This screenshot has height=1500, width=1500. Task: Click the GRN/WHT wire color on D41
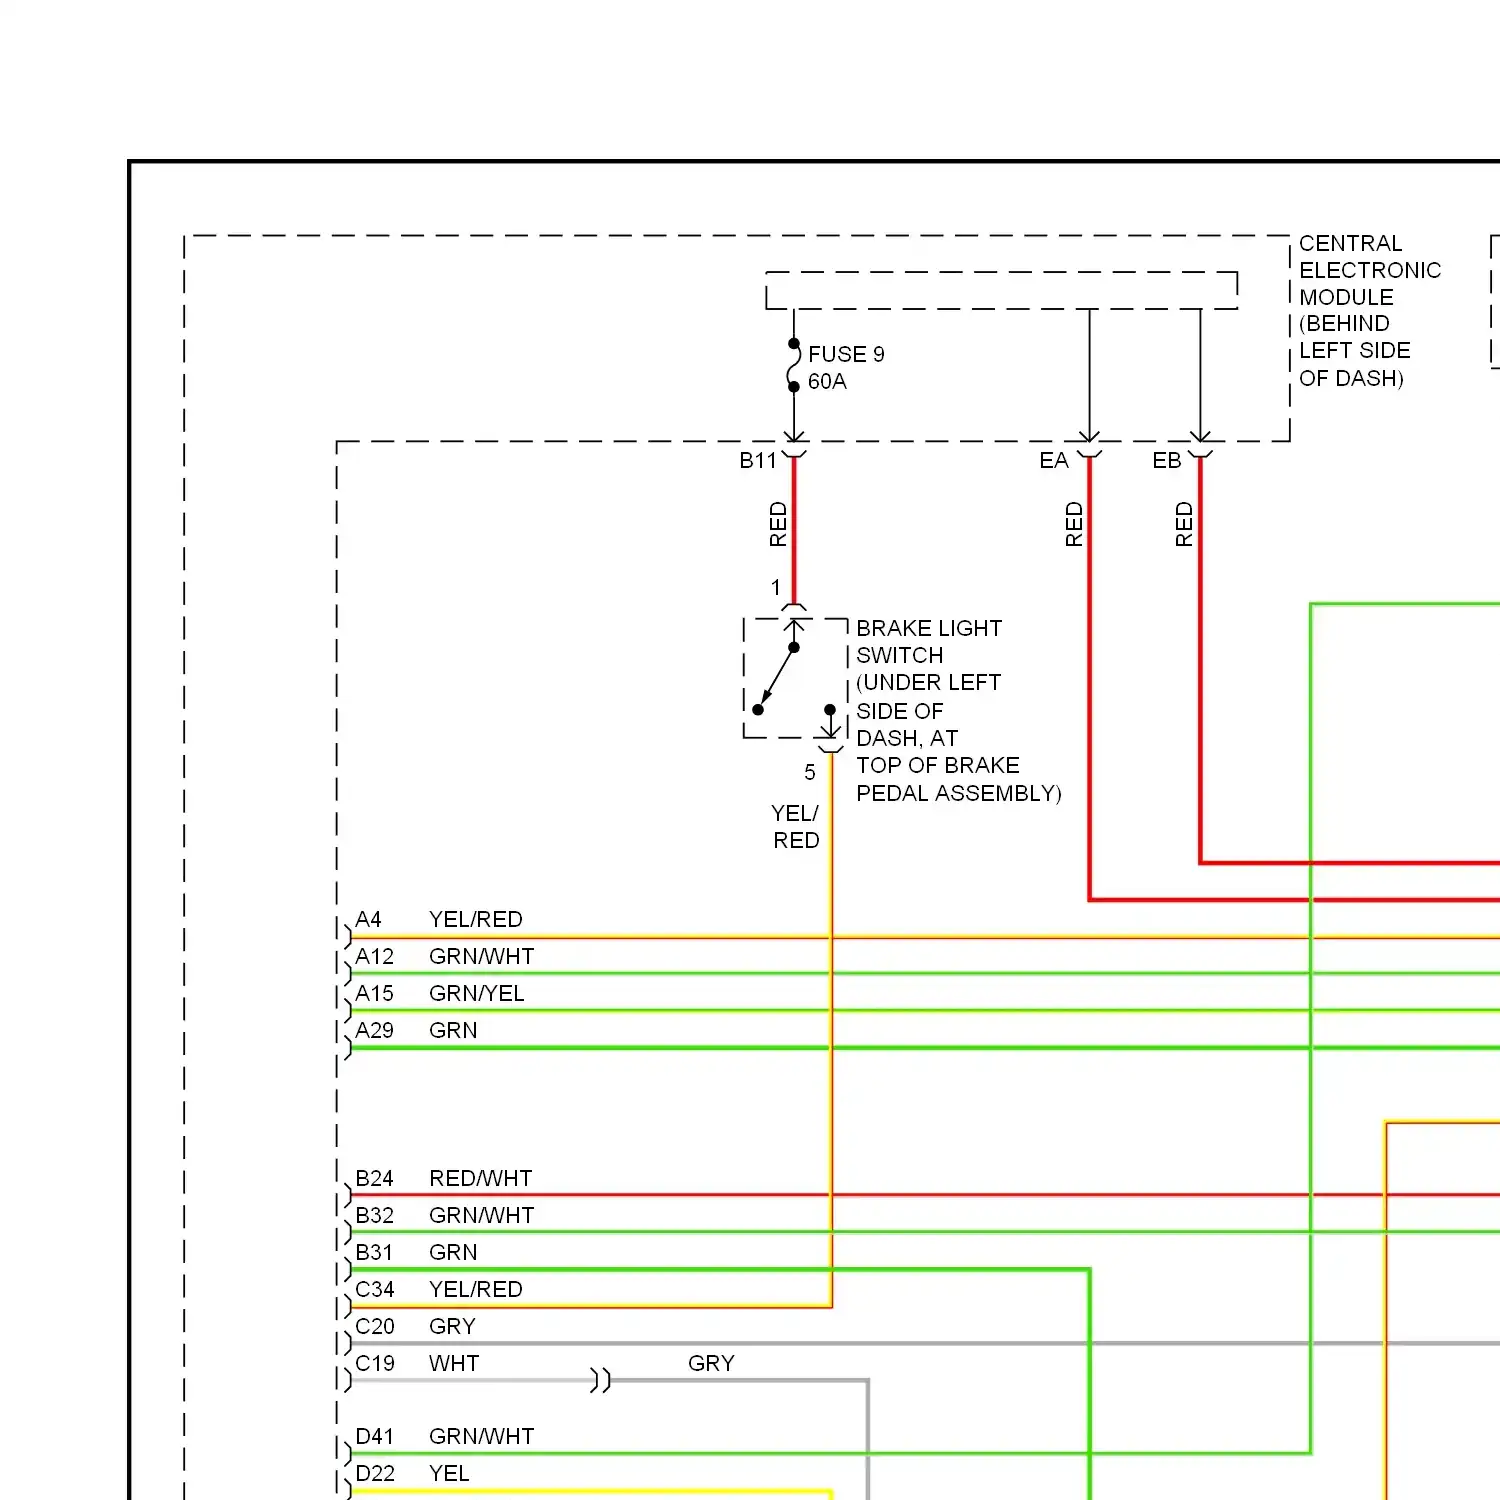[x=482, y=1436]
